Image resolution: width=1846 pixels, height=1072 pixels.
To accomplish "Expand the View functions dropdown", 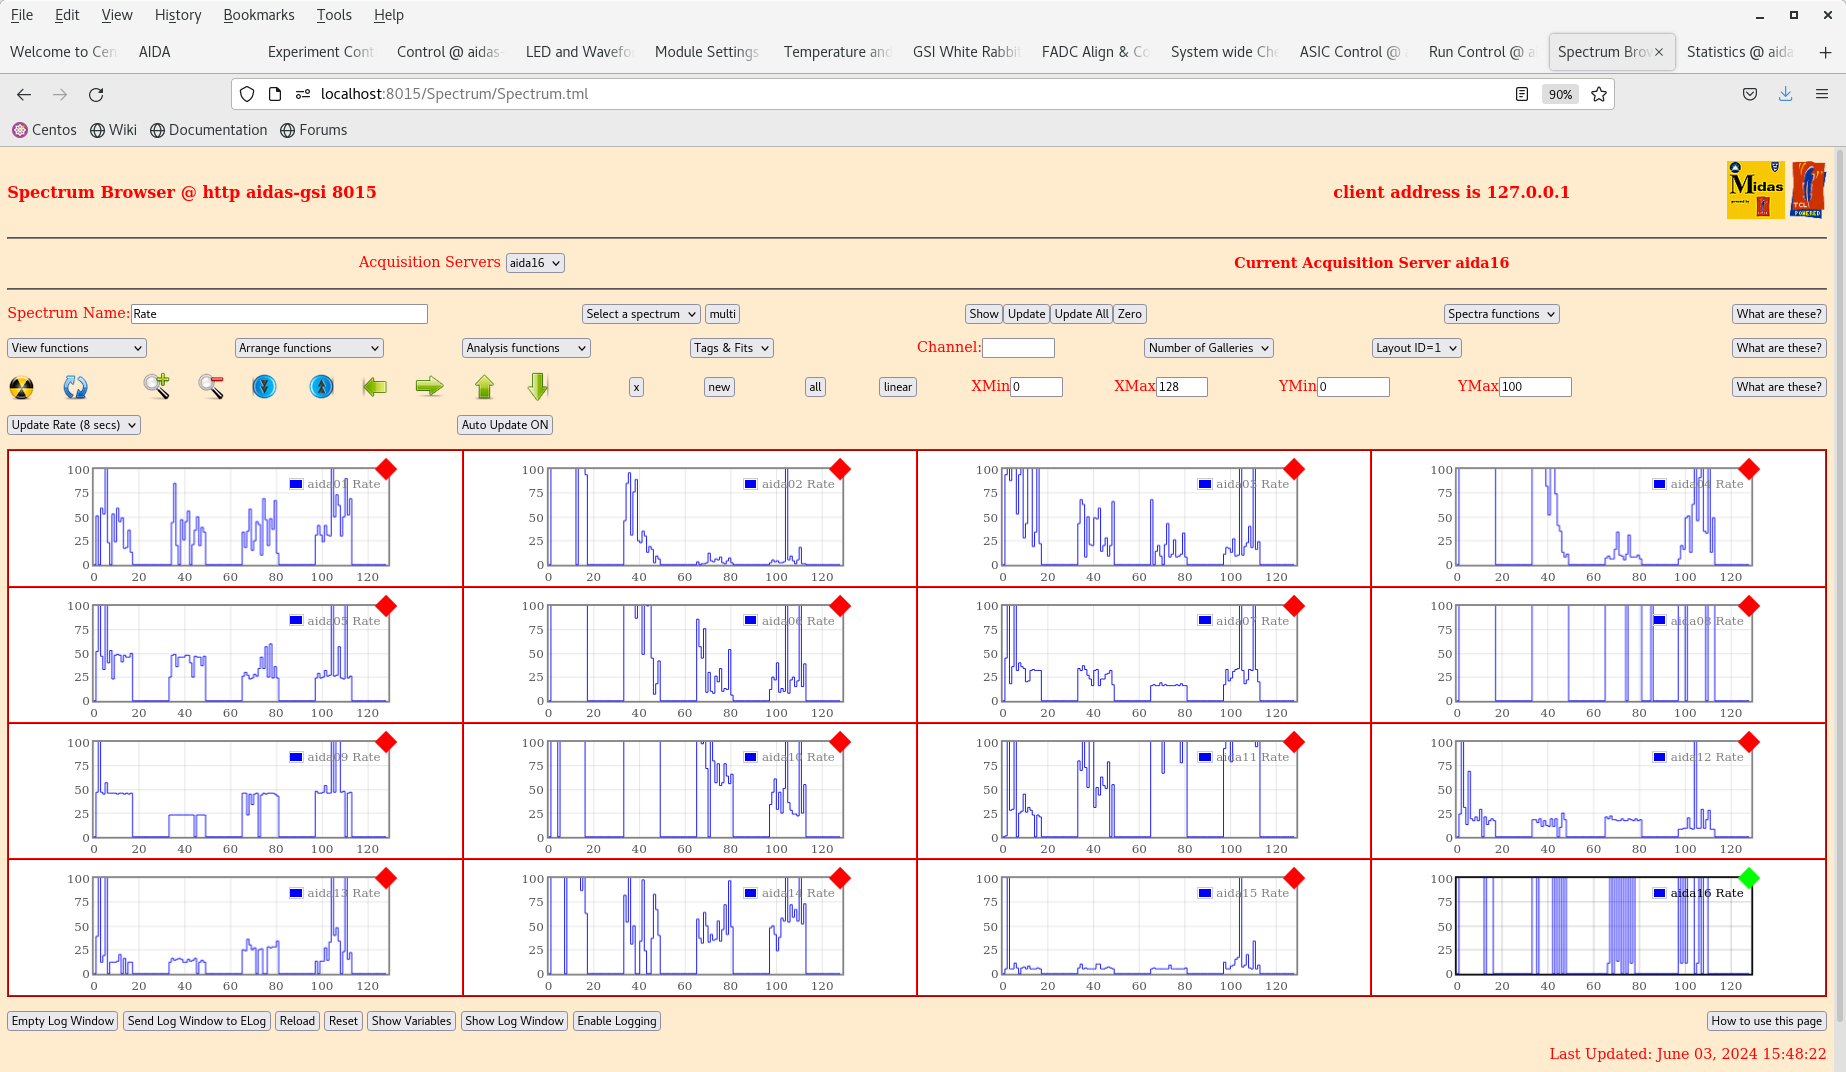I will pos(77,348).
